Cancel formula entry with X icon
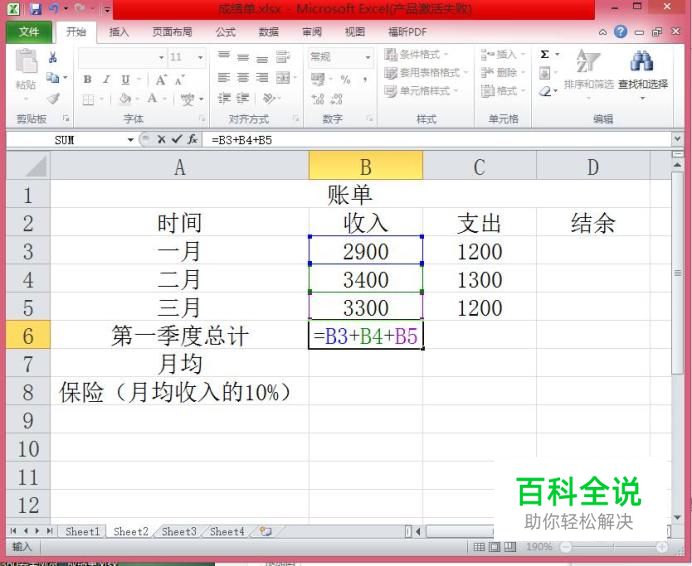 coord(161,140)
